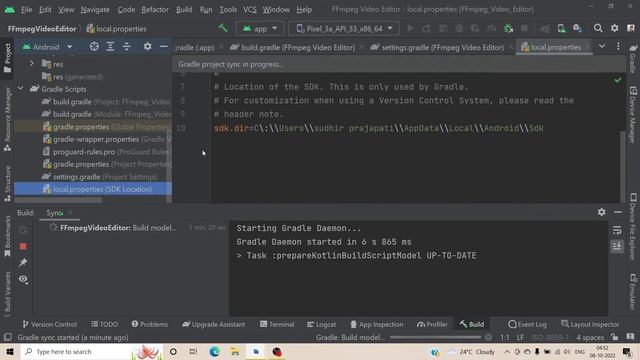
Task: Open the Event Log
Action: click(527, 324)
